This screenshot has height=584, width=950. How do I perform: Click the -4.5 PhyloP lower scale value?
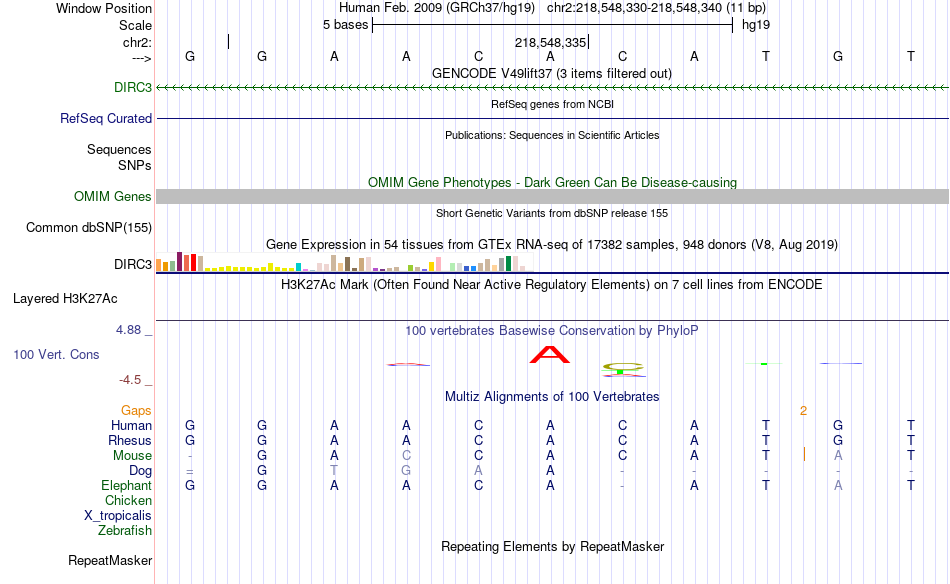[x=130, y=380]
